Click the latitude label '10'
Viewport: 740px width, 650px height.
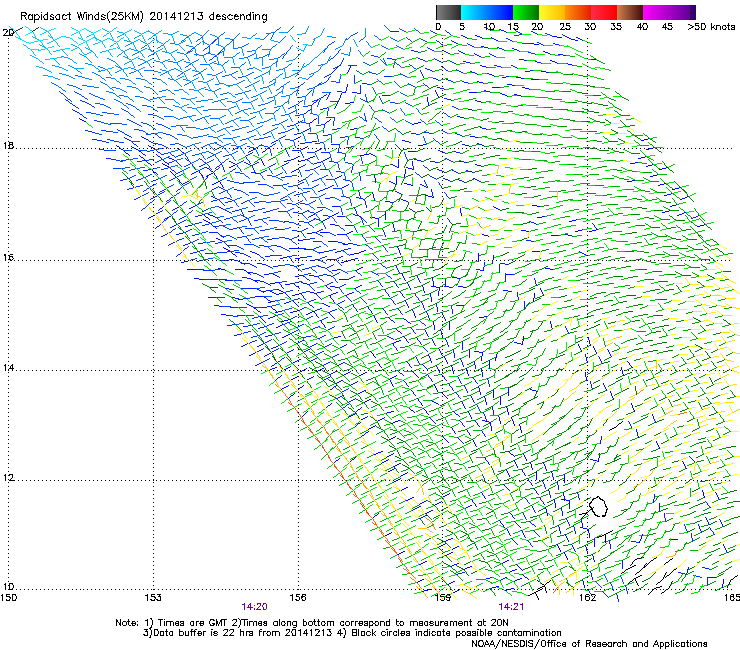(x=8, y=586)
